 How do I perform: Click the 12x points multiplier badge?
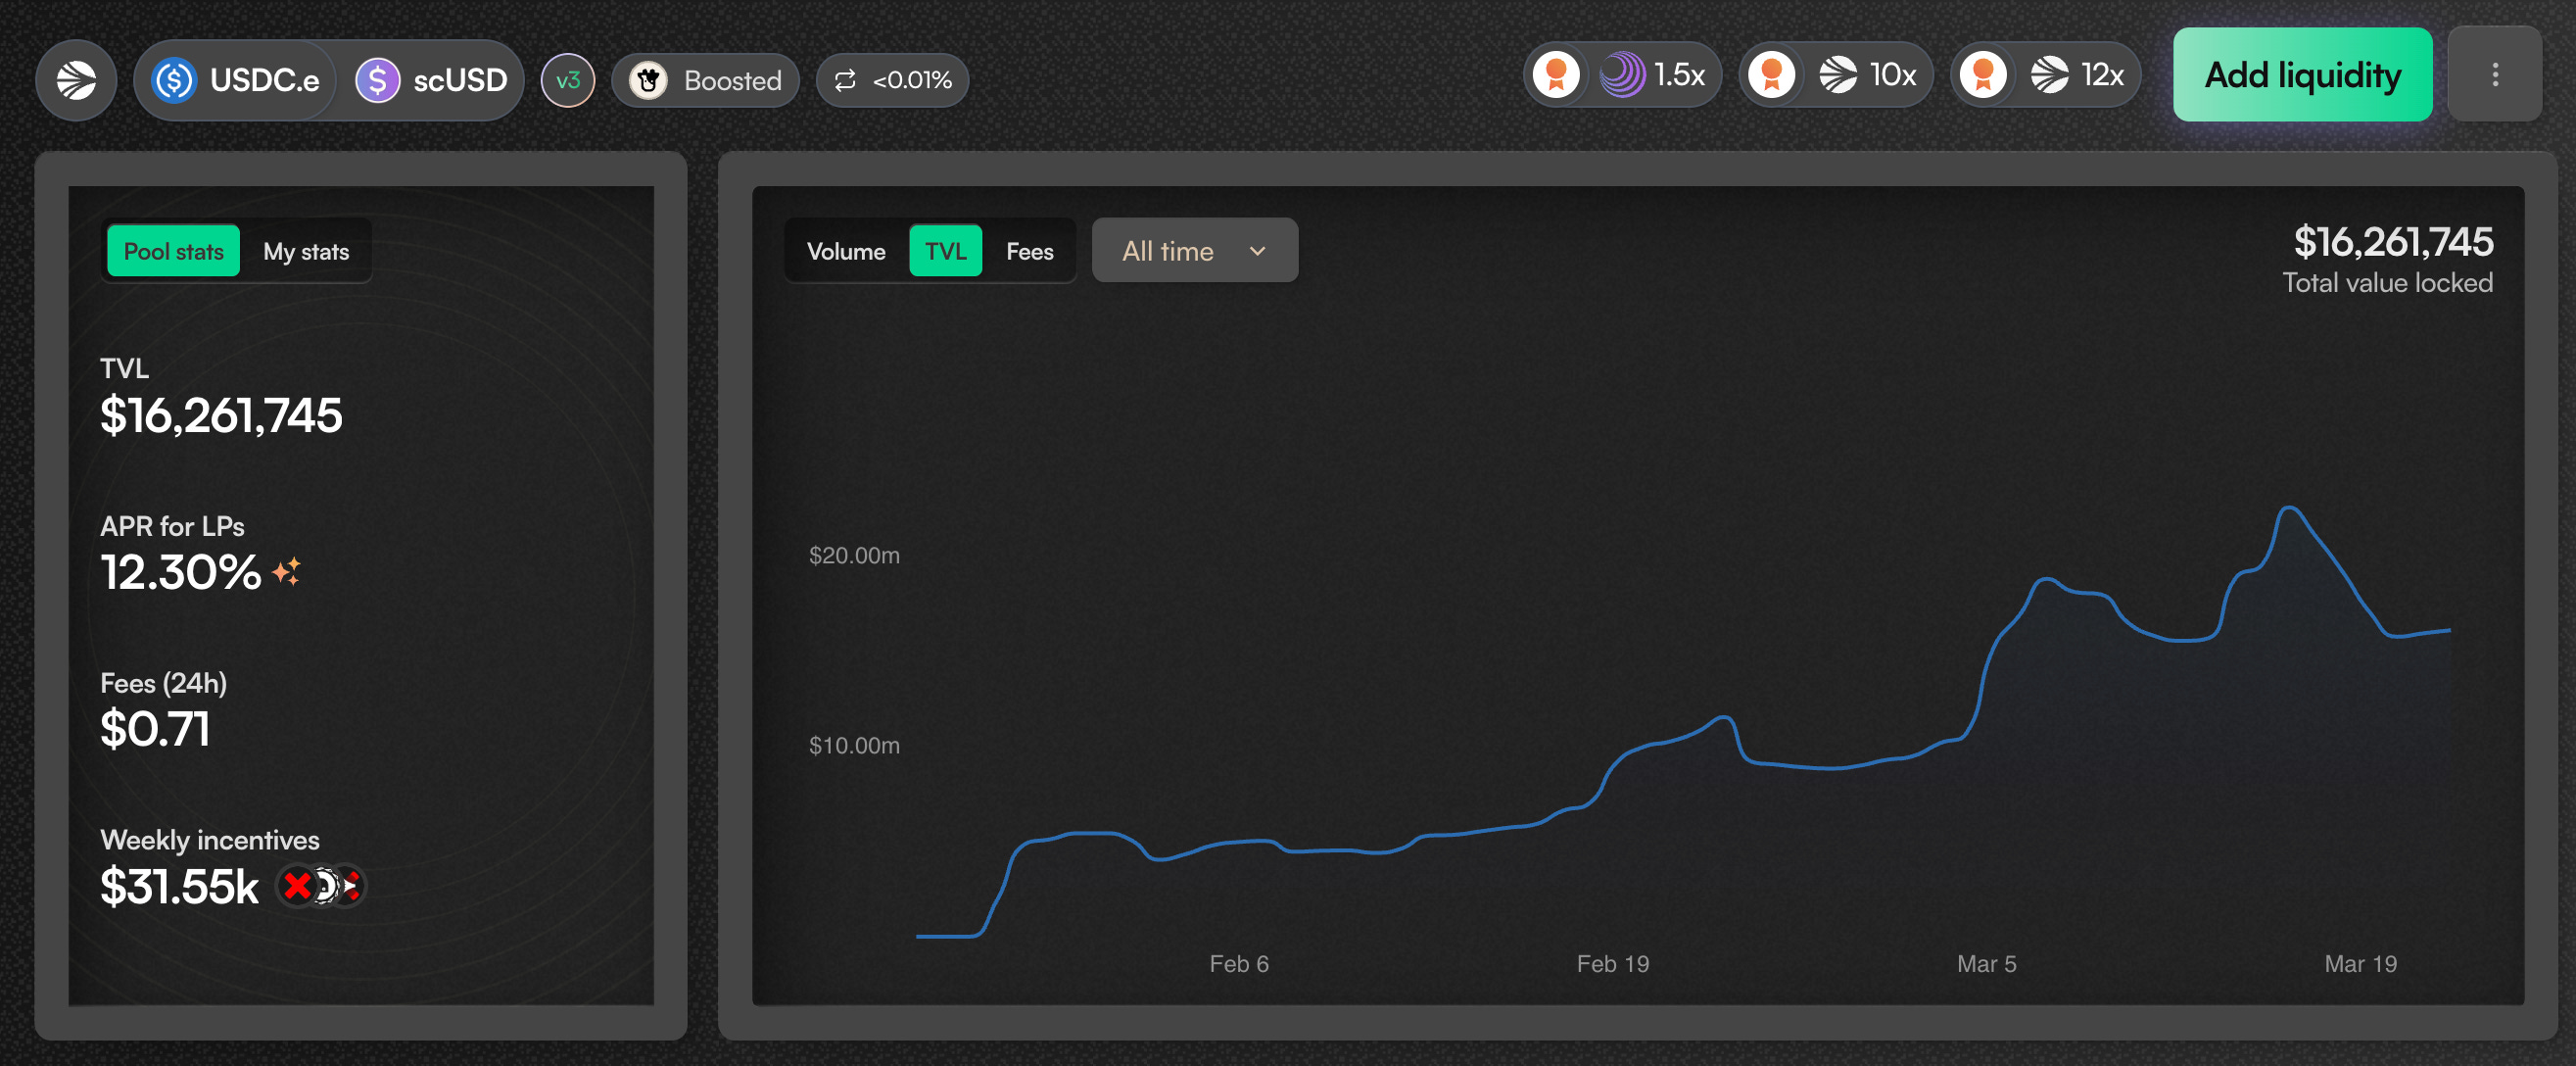(x=2046, y=75)
